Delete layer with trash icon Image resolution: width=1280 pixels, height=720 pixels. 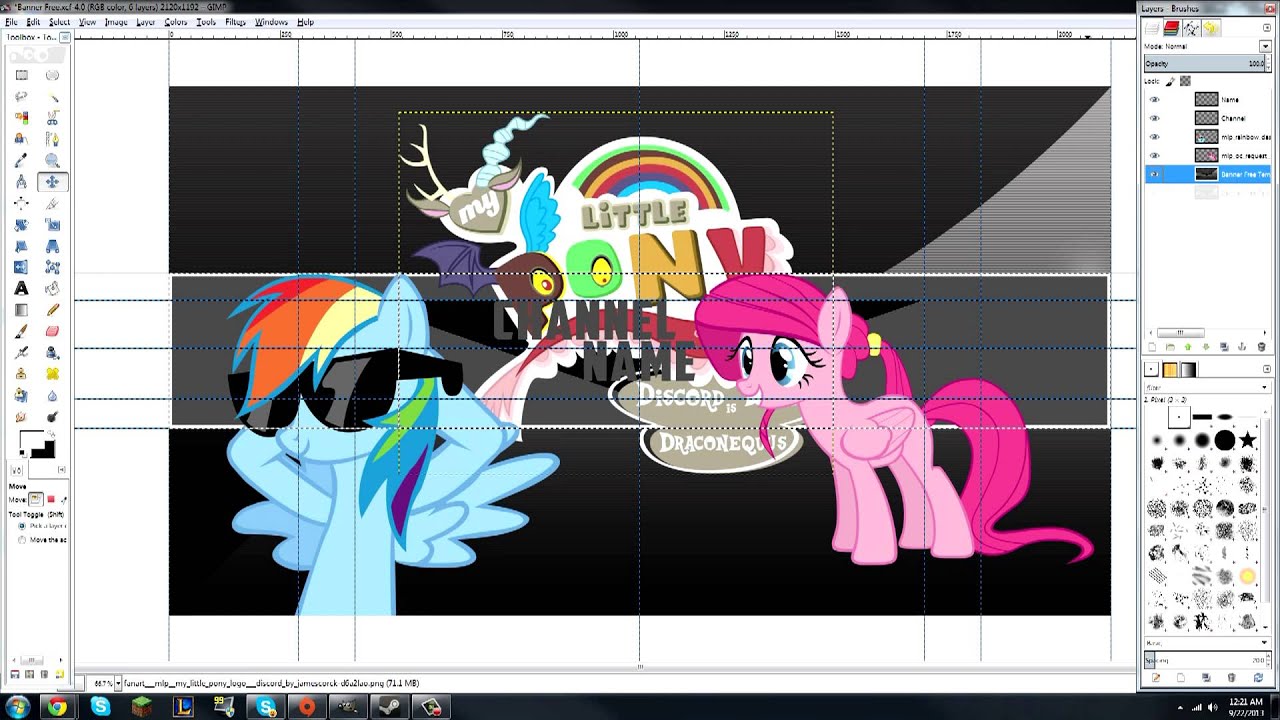click(x=1261, y=347)
